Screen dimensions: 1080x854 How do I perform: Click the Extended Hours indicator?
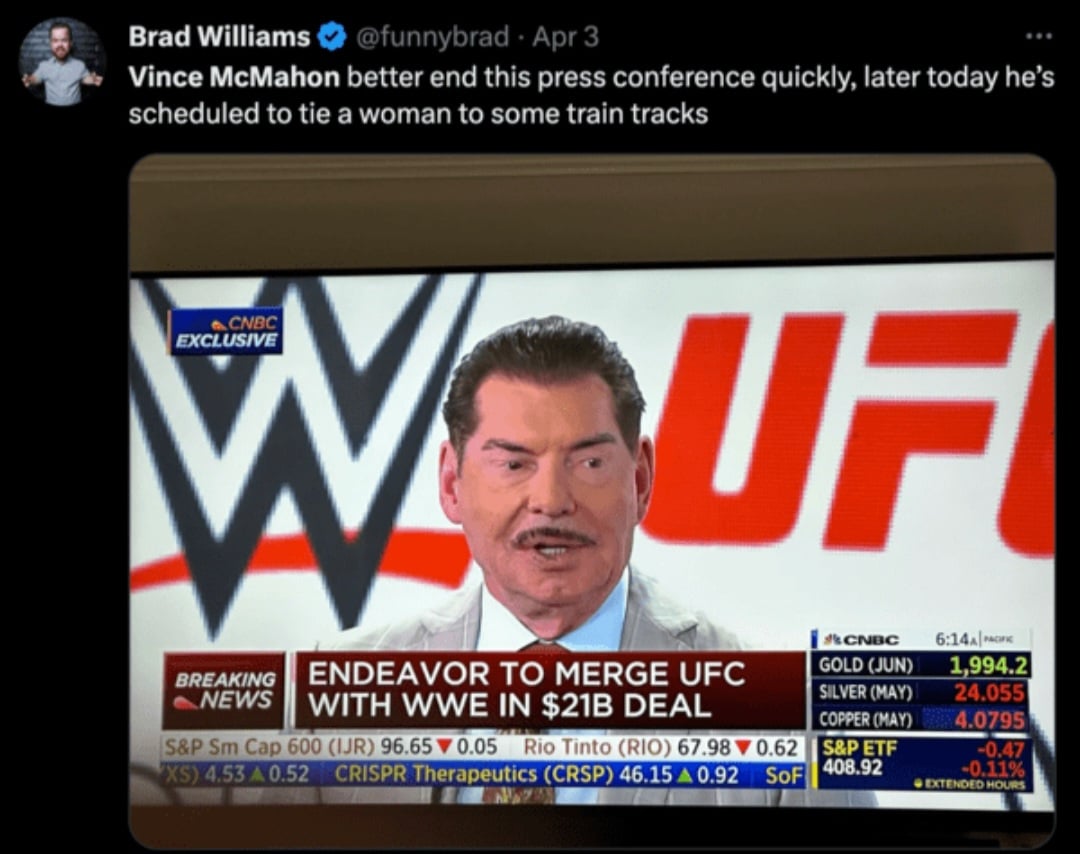click(969, 784)
